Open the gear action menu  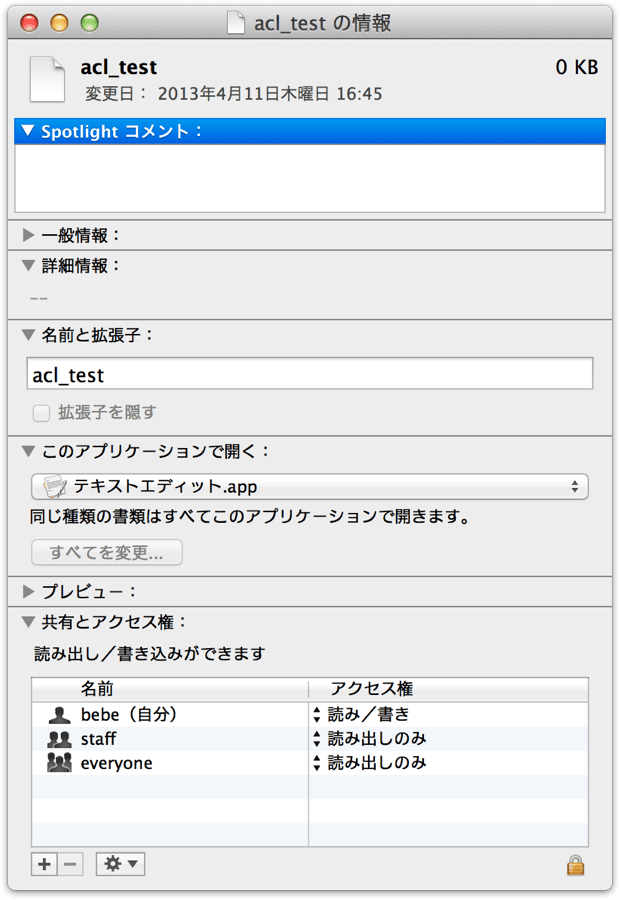click(121, 864)
